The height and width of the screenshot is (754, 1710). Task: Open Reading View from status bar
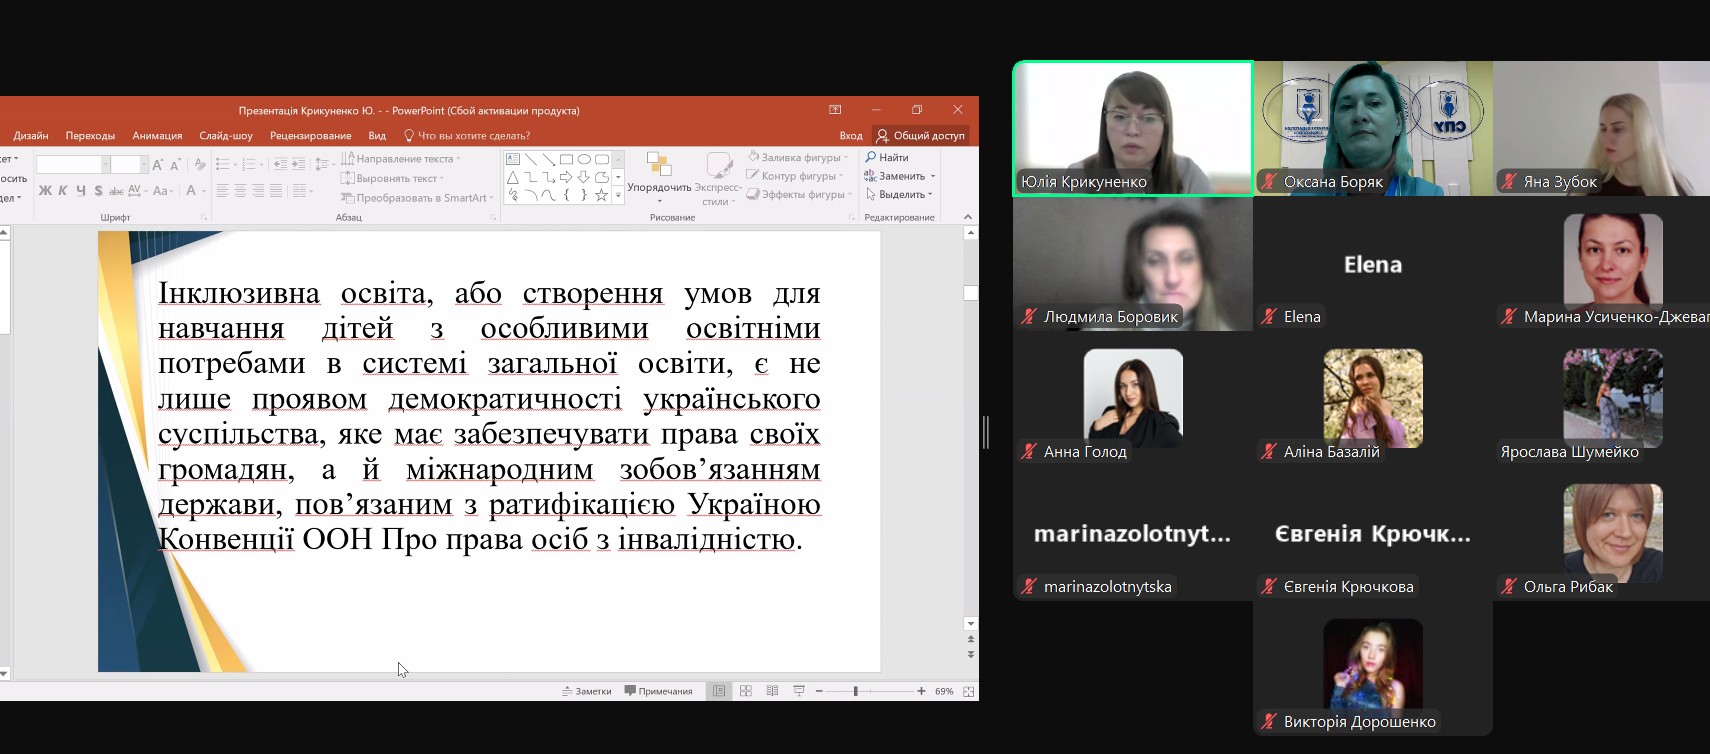[x=772, y=691]
